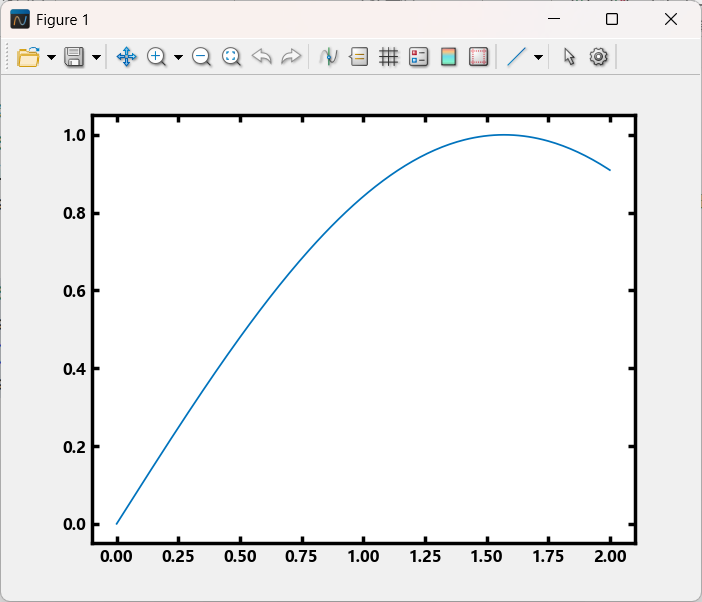Viewport: 702px width, 602px height.
Task: Click the x-axis tick label 1.75
Action: pos(548,556)
